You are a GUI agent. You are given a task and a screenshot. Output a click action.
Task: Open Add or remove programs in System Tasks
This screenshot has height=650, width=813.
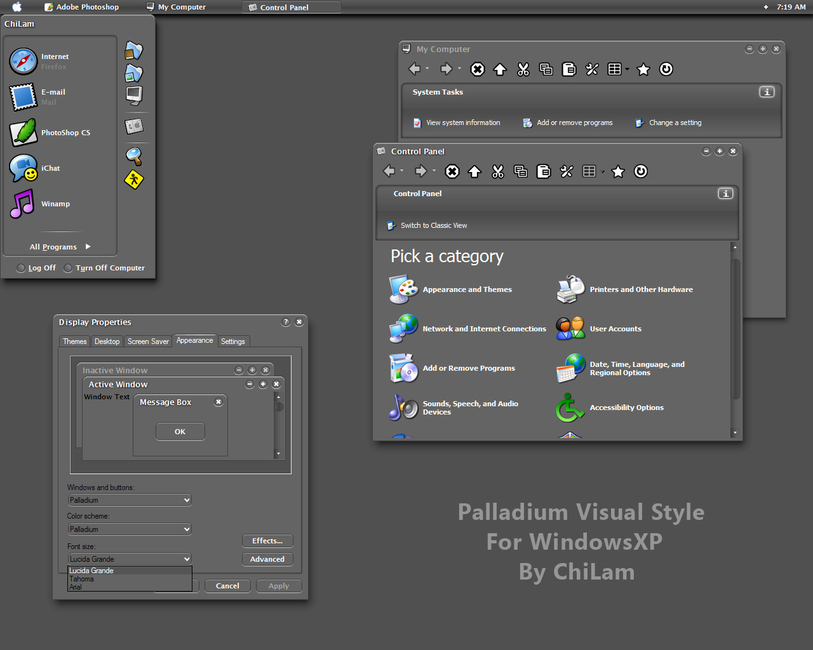click(568, 123)
